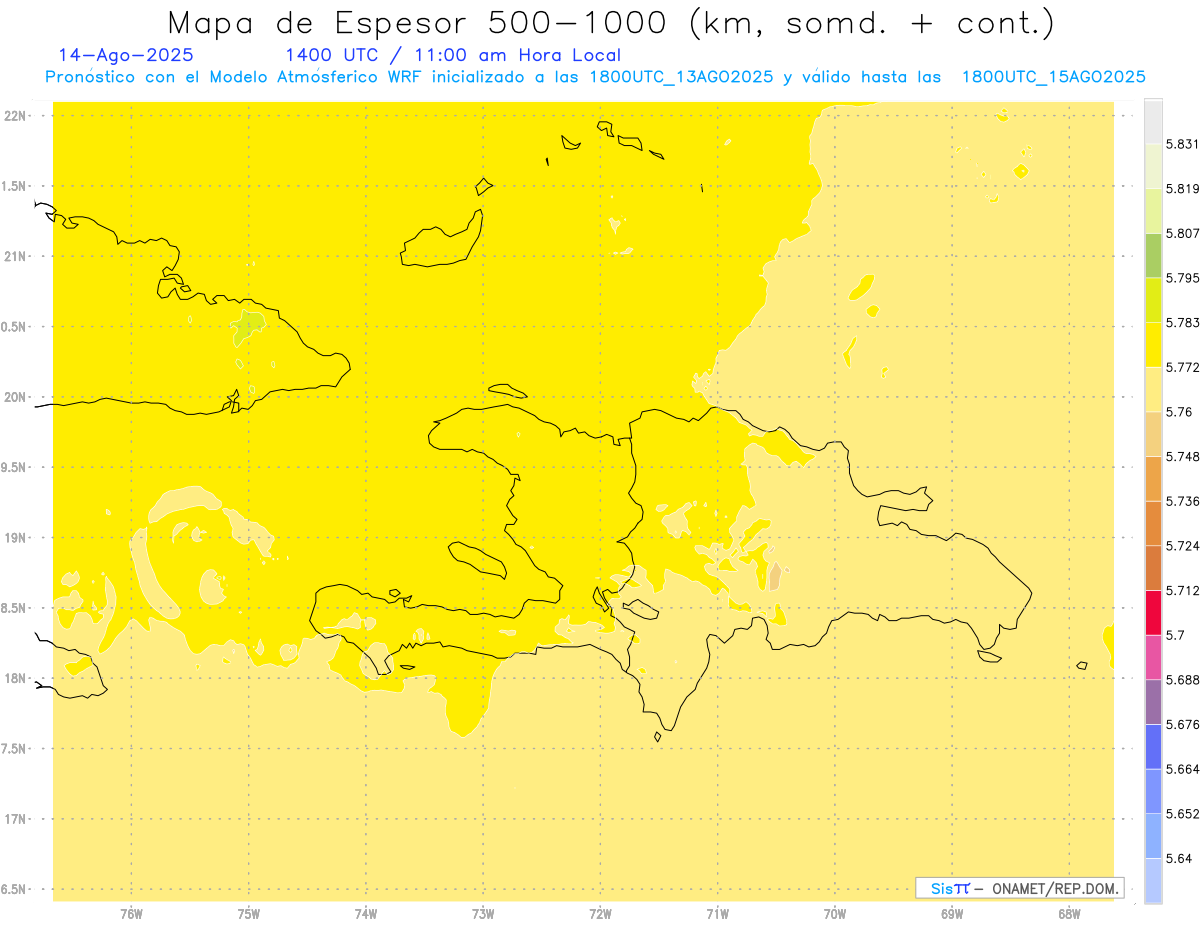Image resolution: width=1200 pixels, height=927 pixels.
Task: Click the legend value "5.783"
Action: (1182, 322)
